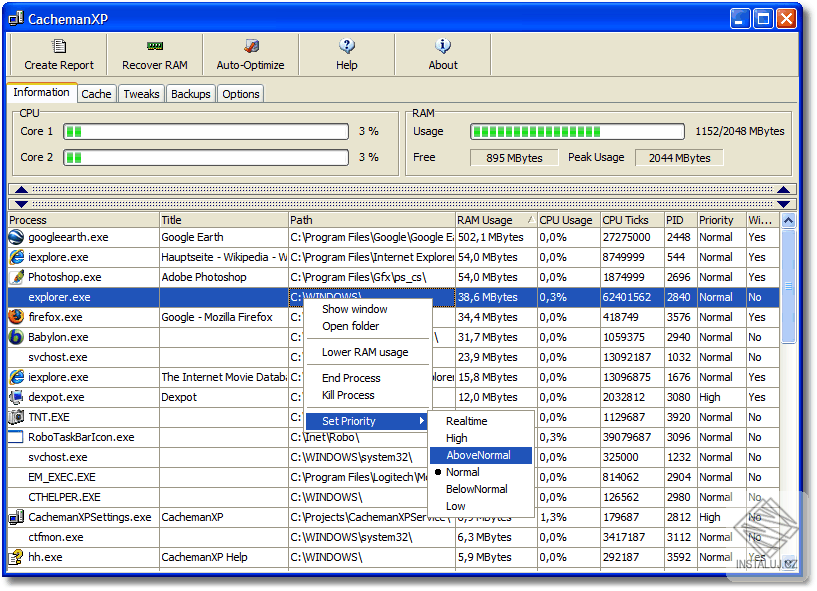
Task: Click the Create Report toolbar icon
Action: (59, 47)
